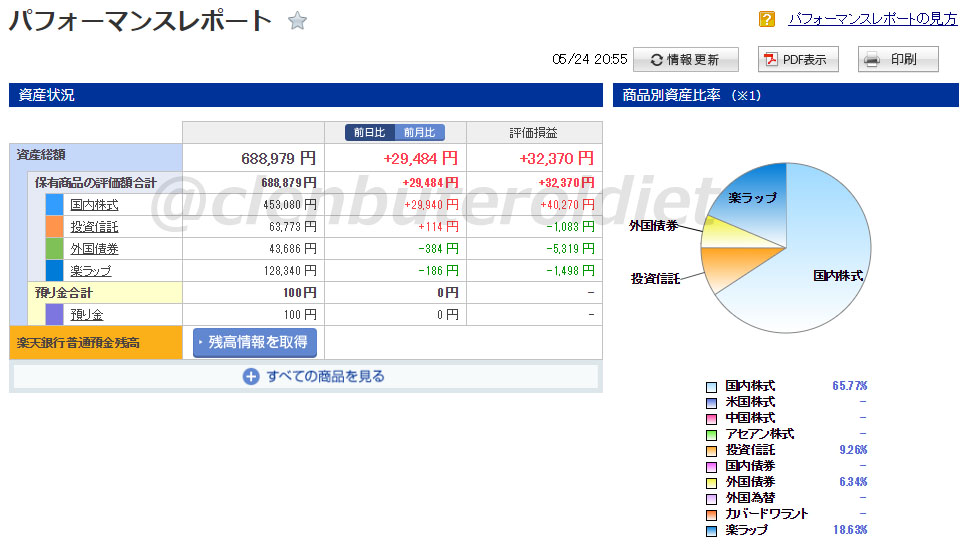Click the 米国株式 legend color box
The width and height of the screenshot is (965, 552).
click(x=711, y=403)
